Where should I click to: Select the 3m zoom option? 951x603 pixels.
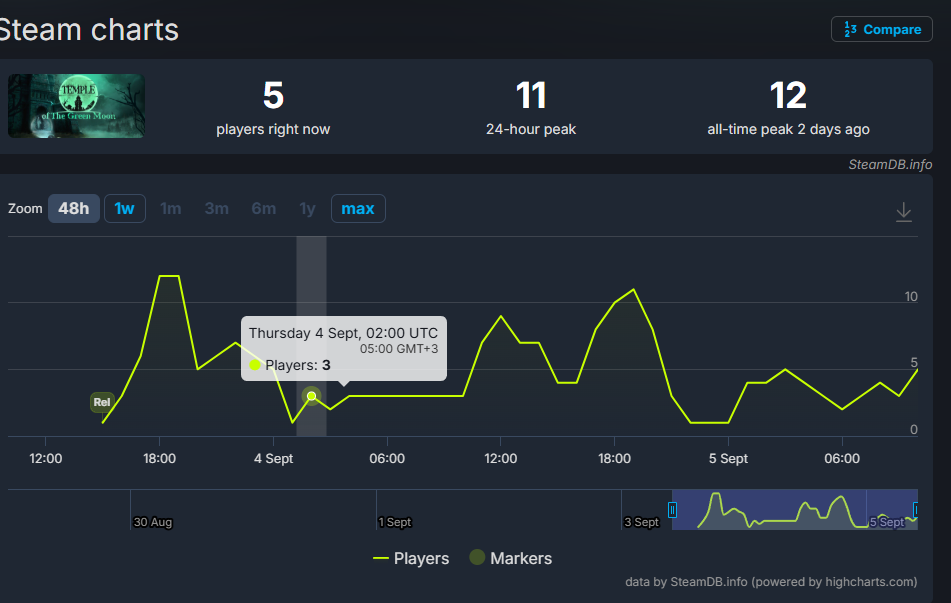point(217,209)
